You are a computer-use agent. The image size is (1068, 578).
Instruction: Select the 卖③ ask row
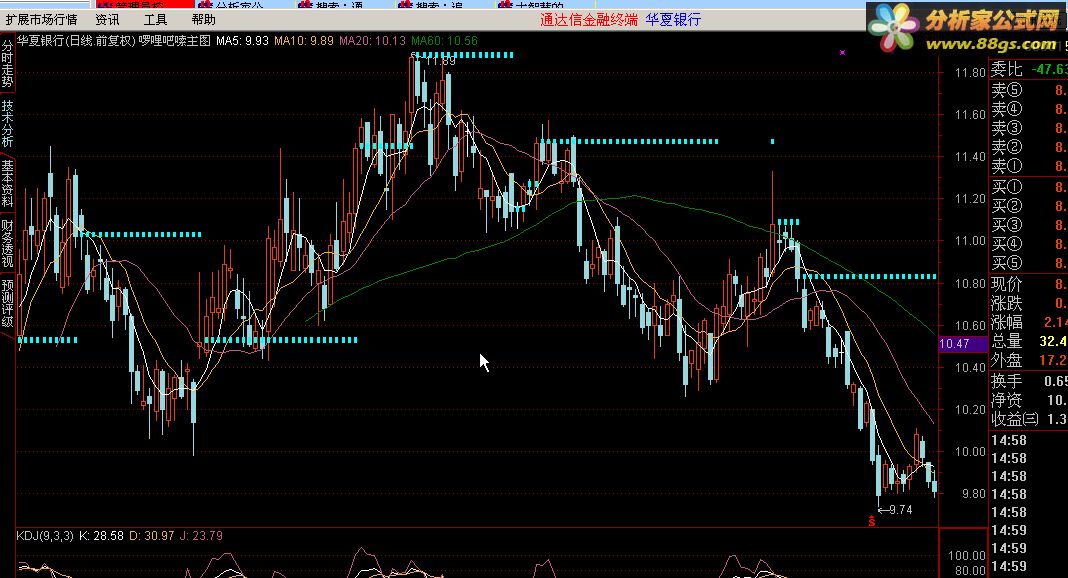(x=1028, y=128)
